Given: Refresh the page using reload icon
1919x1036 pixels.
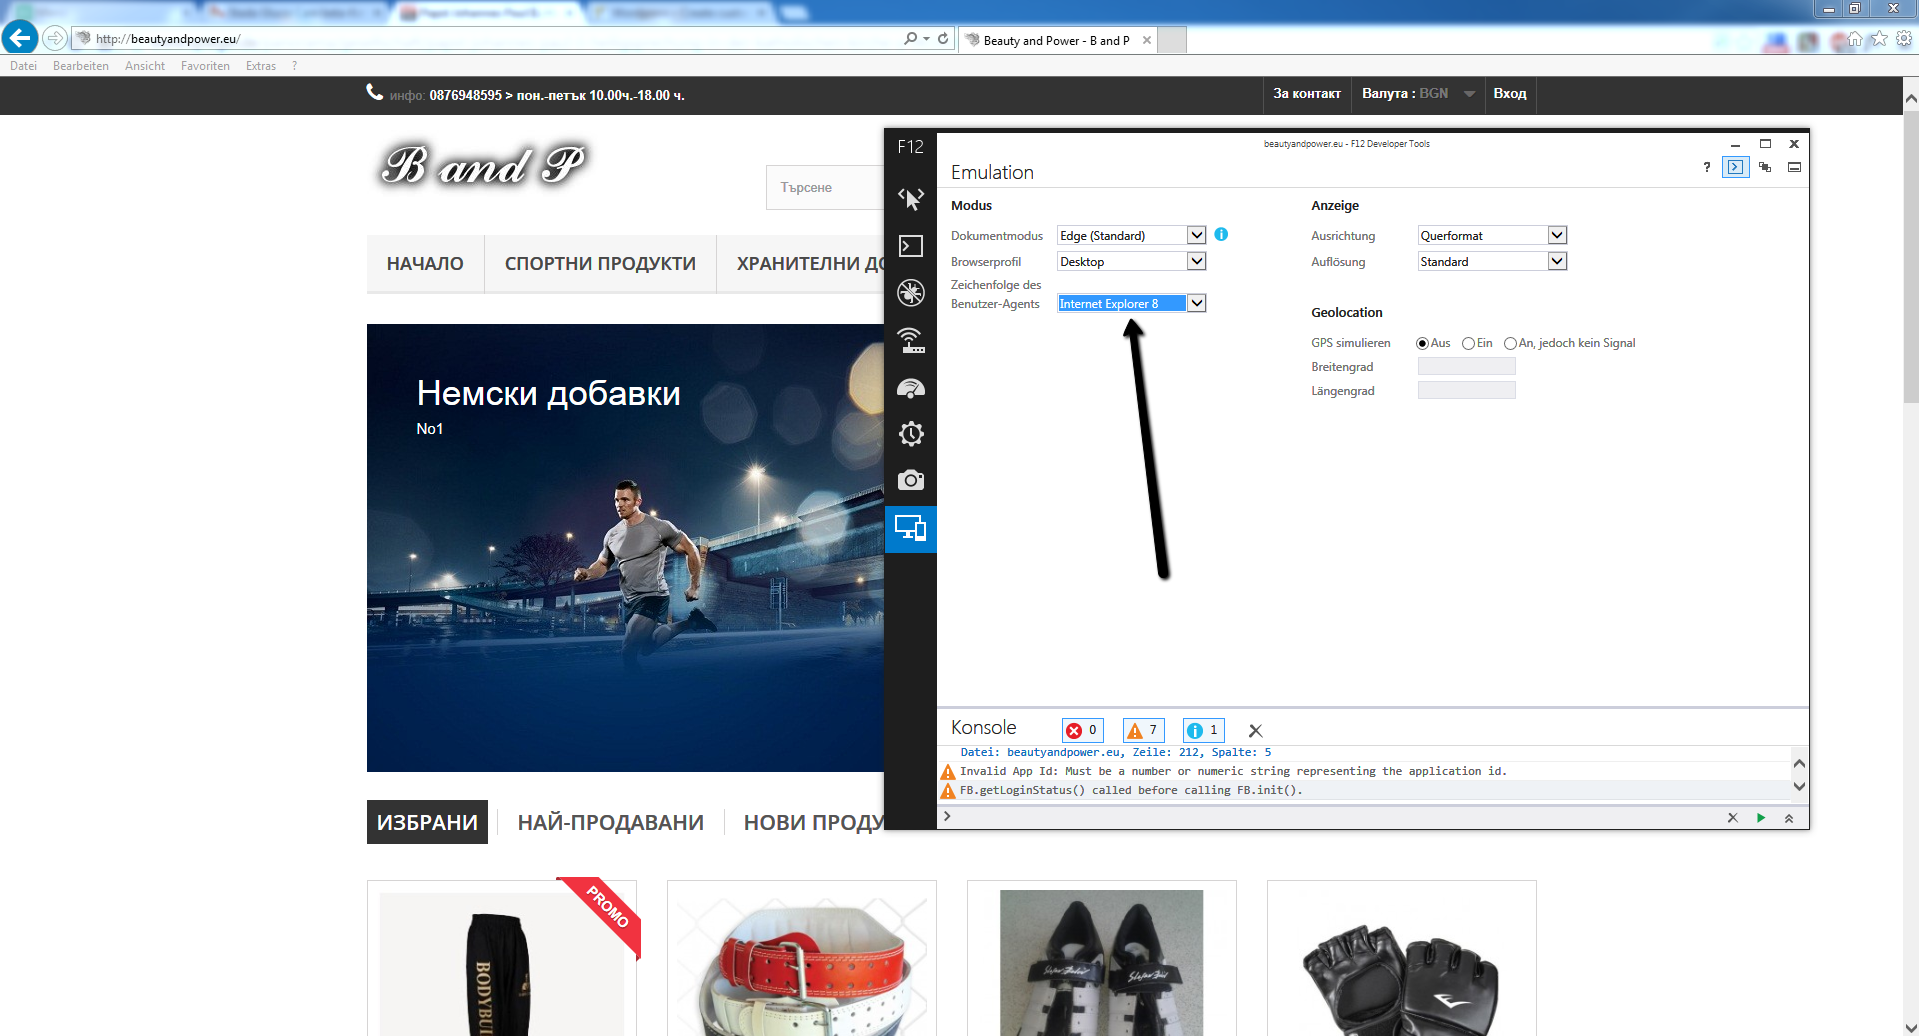Looking at the screenshot, I should coord(943,39).
